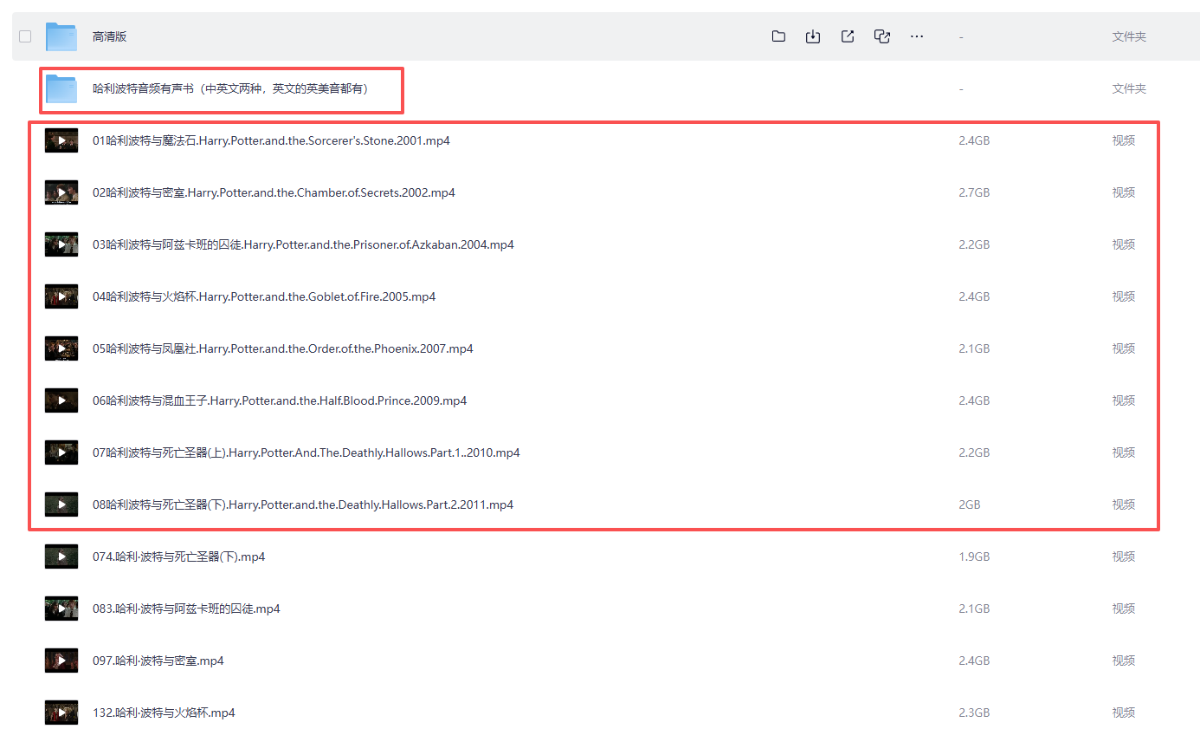The image size is (1200, 729).
Task: Open the 03 Prisoner of Azkaban 2004 file name
Action: point(303,245)
